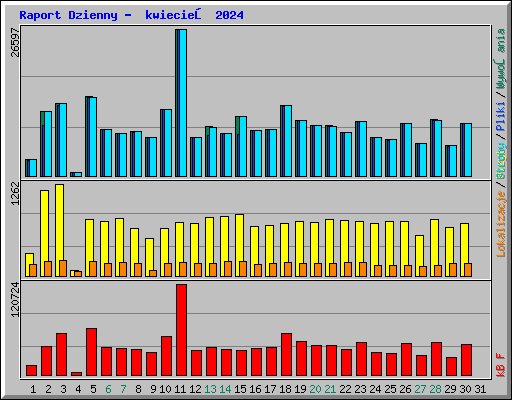Image resolution: width=512 pixels, height=400 pixels.
Task: Click the orange Lokalizacje legend label
Action: pos(501,224)
